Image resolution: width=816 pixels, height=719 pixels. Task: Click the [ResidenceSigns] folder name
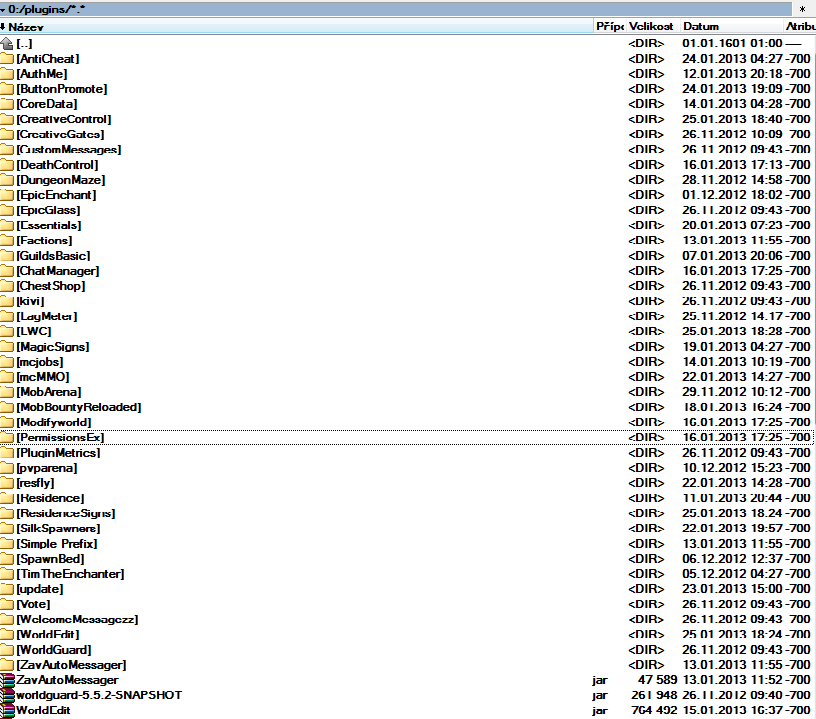[x=66, y=513]
